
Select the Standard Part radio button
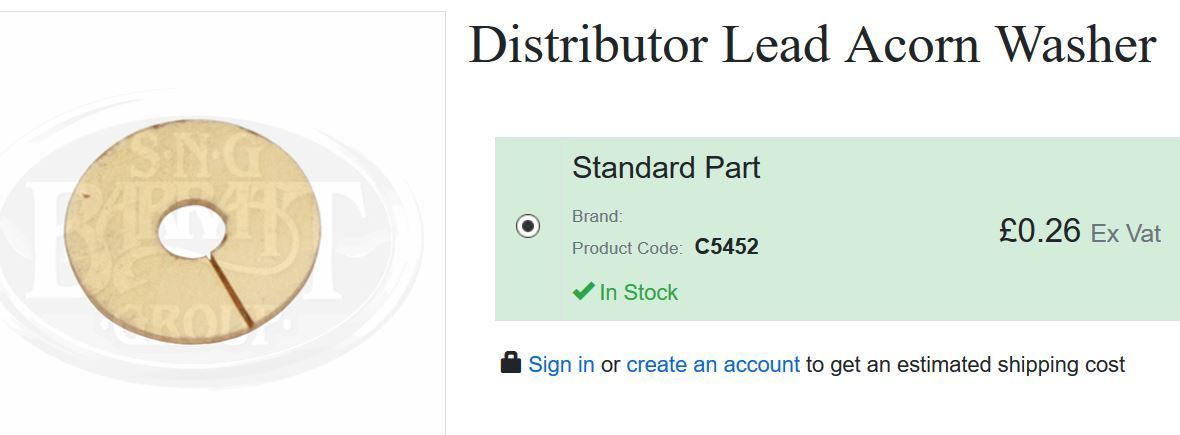click(528, 226)
